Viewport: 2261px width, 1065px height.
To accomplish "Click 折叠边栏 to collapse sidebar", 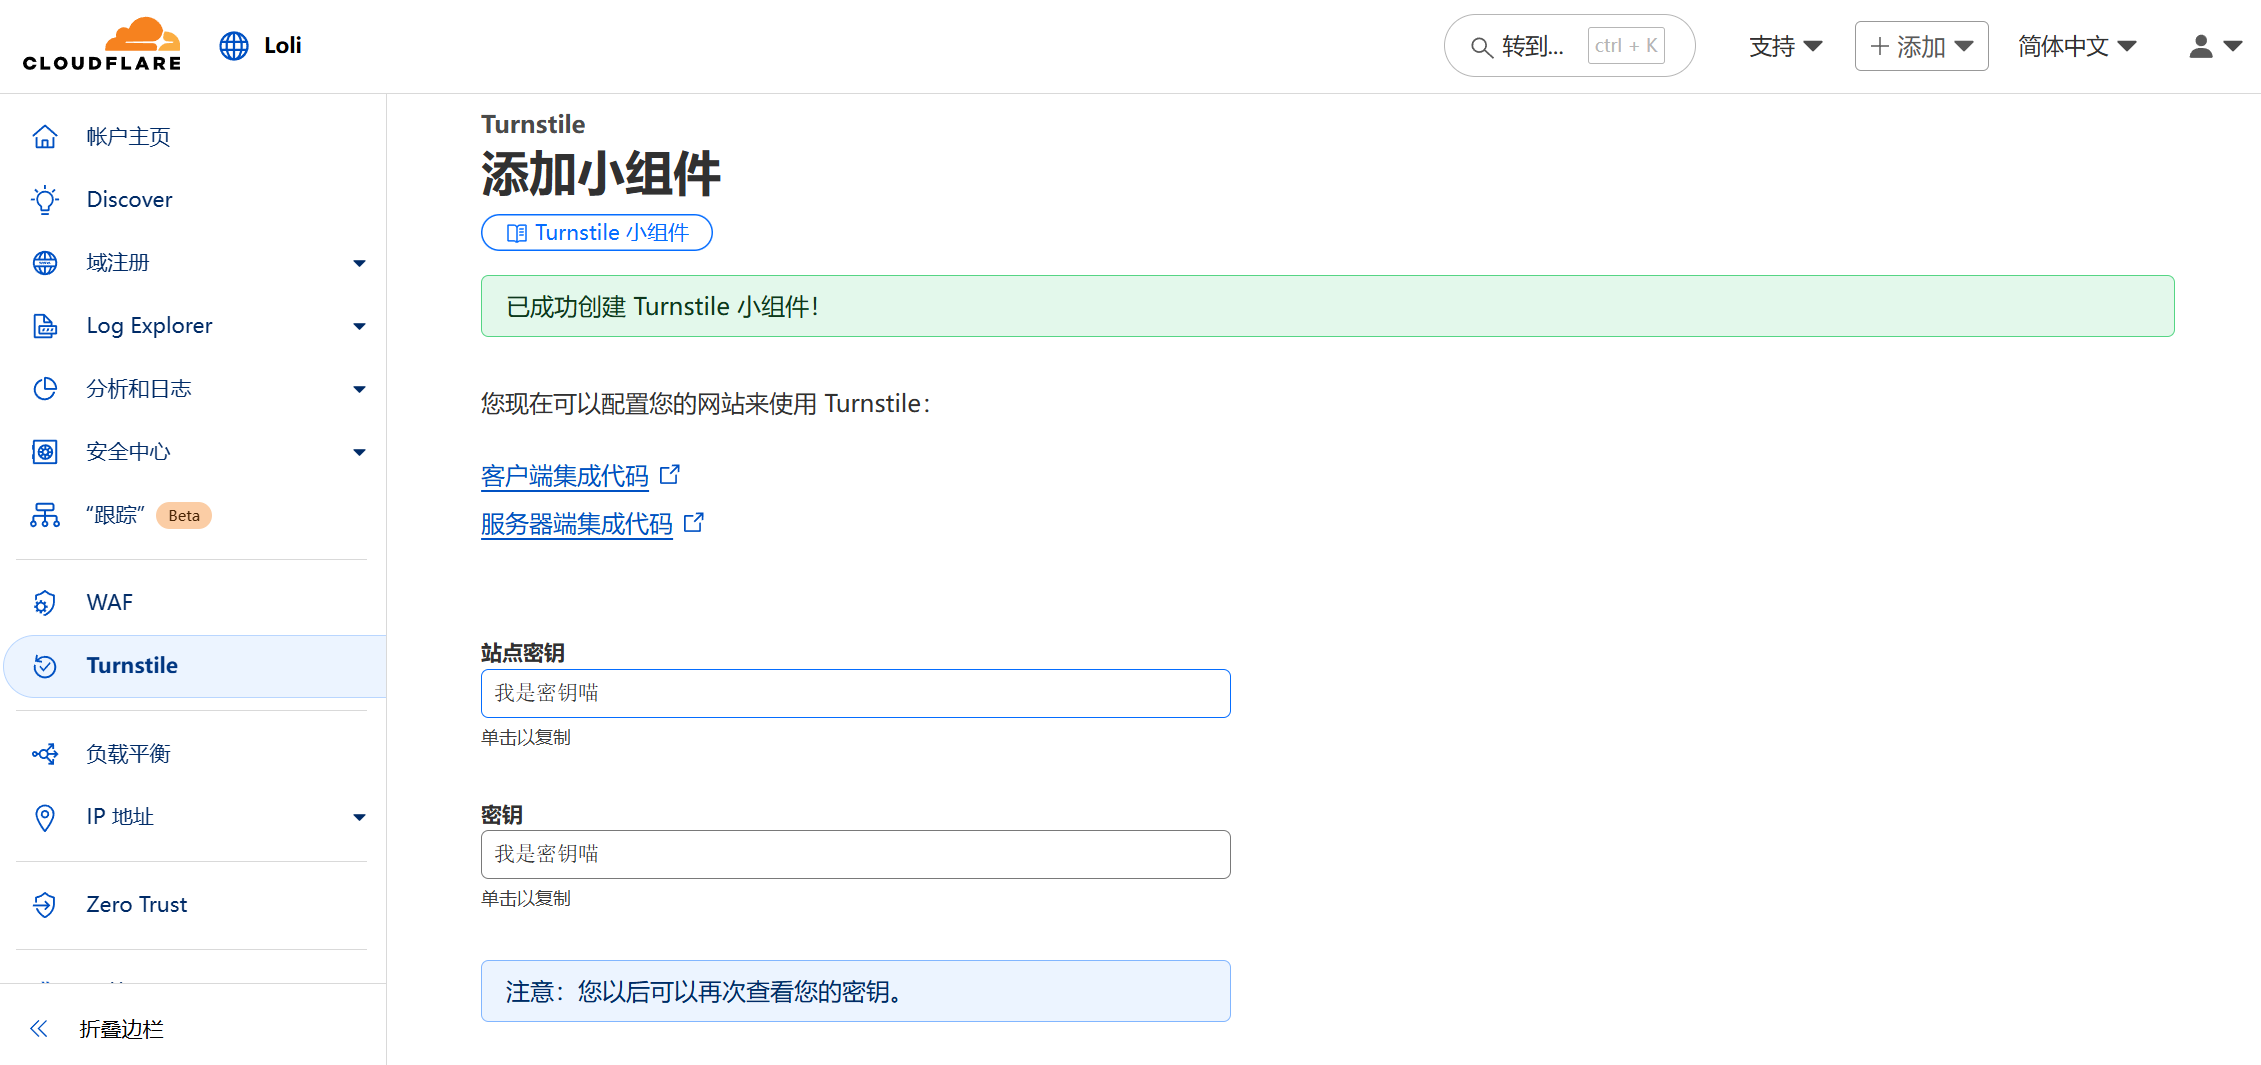I will pyautogui.click(x=121, y=1029).
